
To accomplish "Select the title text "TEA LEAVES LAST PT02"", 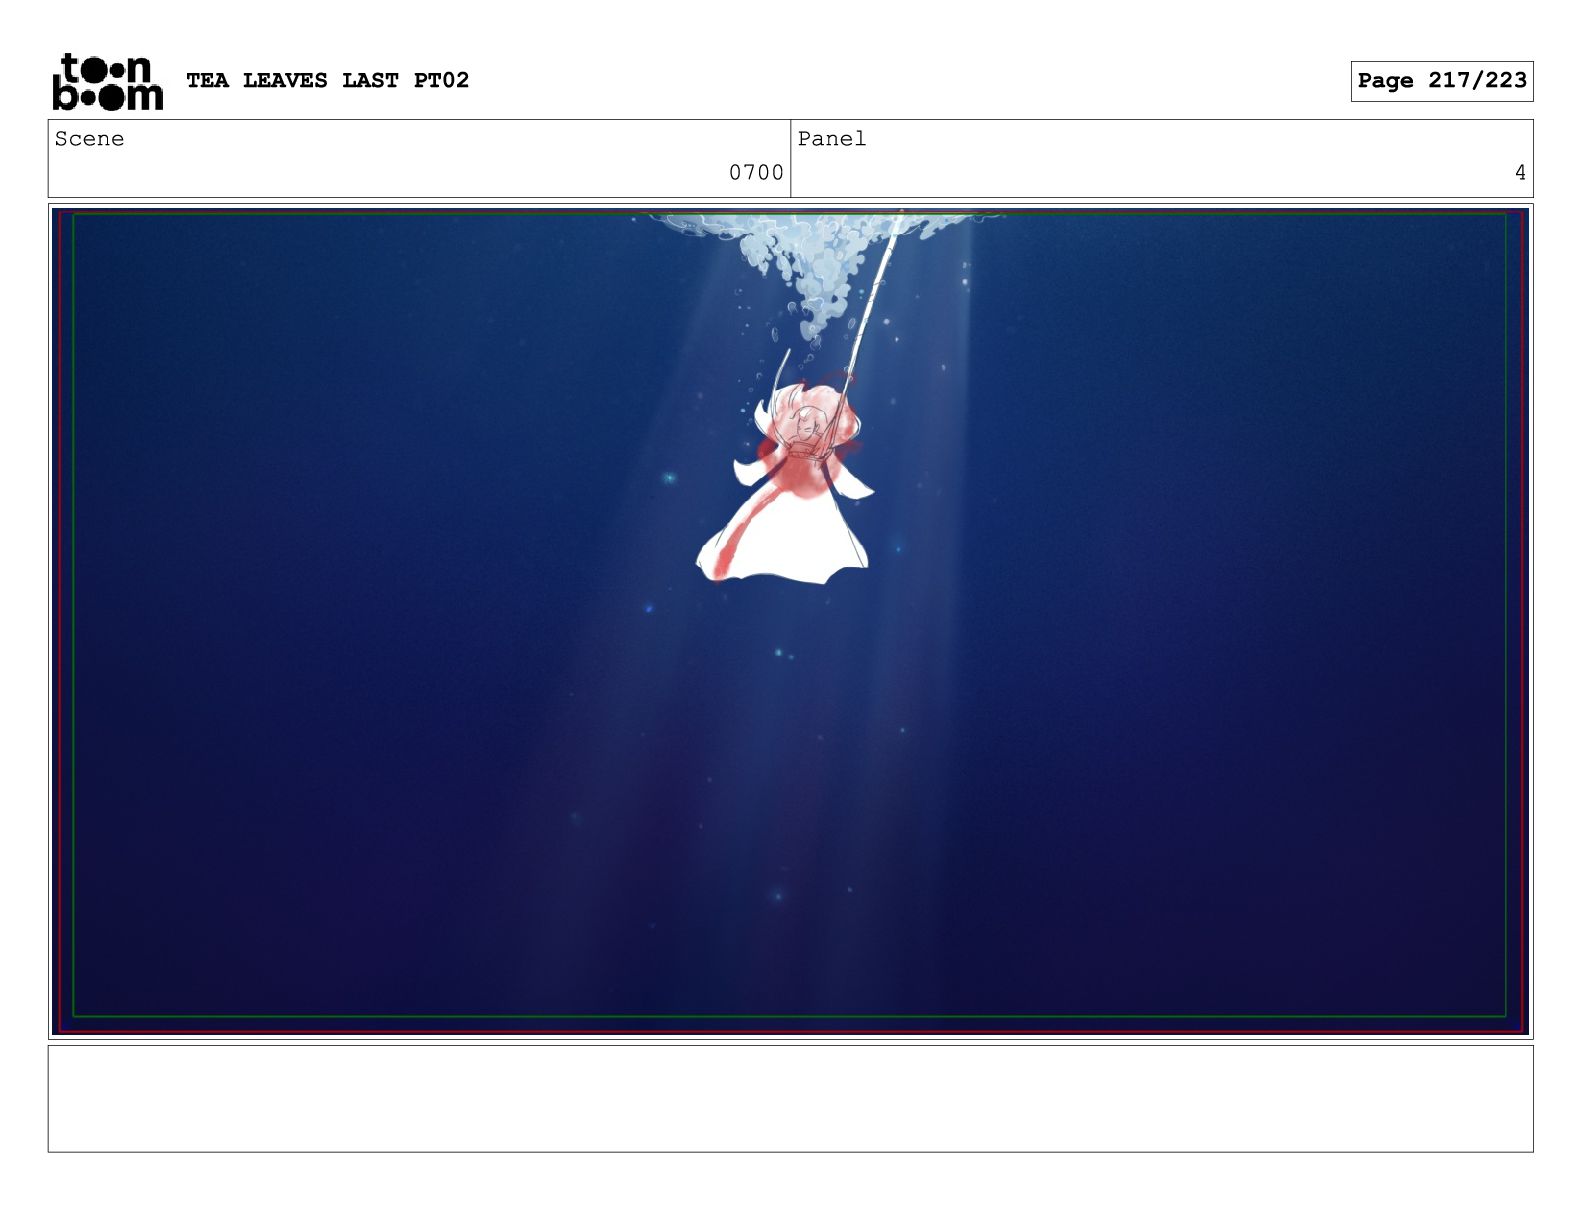I will [327, 80].
